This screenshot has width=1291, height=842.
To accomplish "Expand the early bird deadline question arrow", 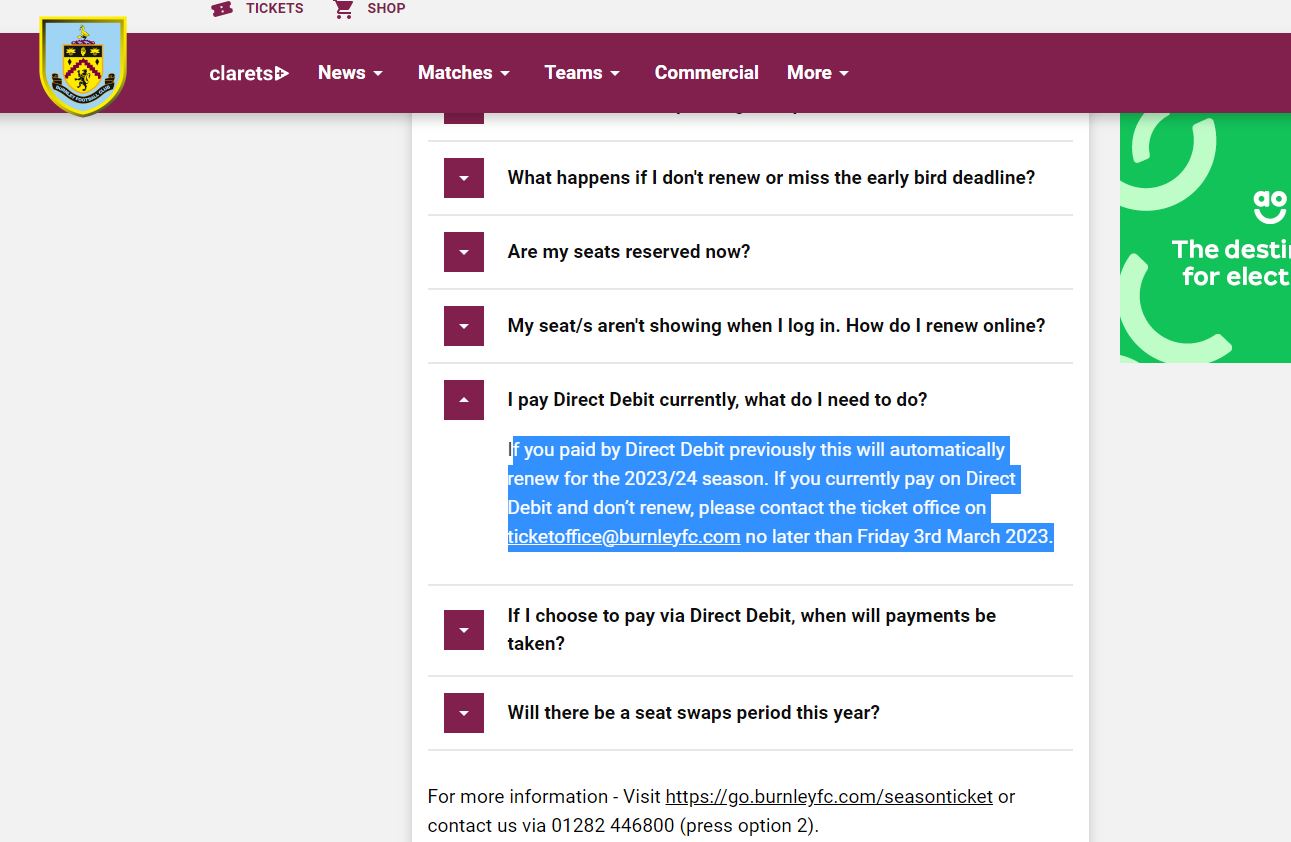I will tap(464, 178).
